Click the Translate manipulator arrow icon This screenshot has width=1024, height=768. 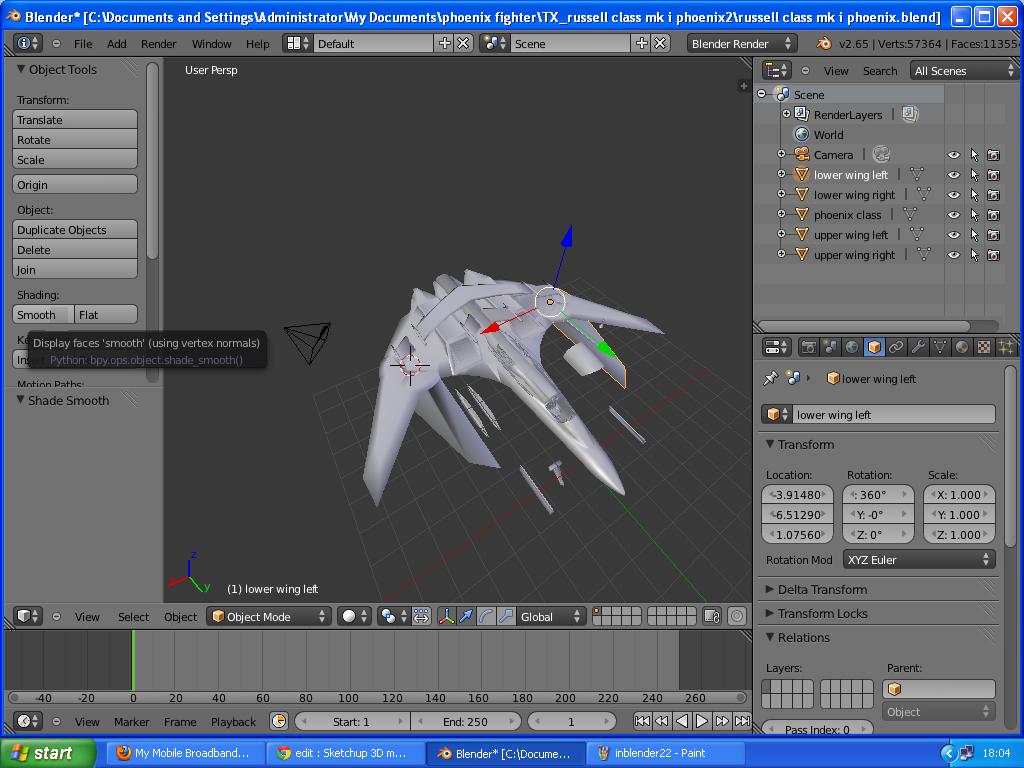[x=466, y=617]
